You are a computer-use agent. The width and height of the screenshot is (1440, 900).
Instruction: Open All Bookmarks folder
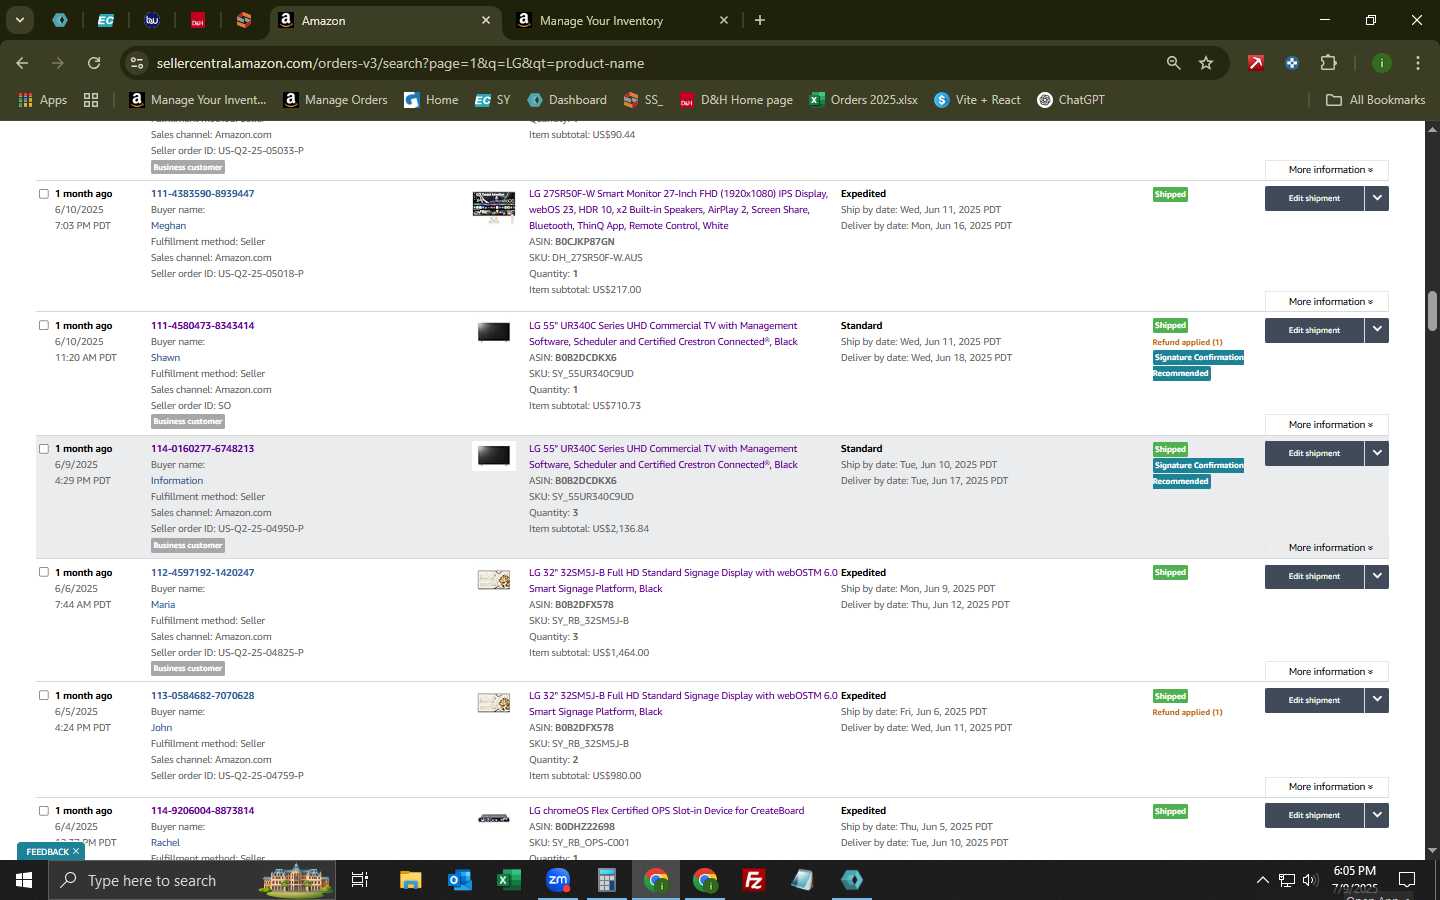[x=1375, y=100]
